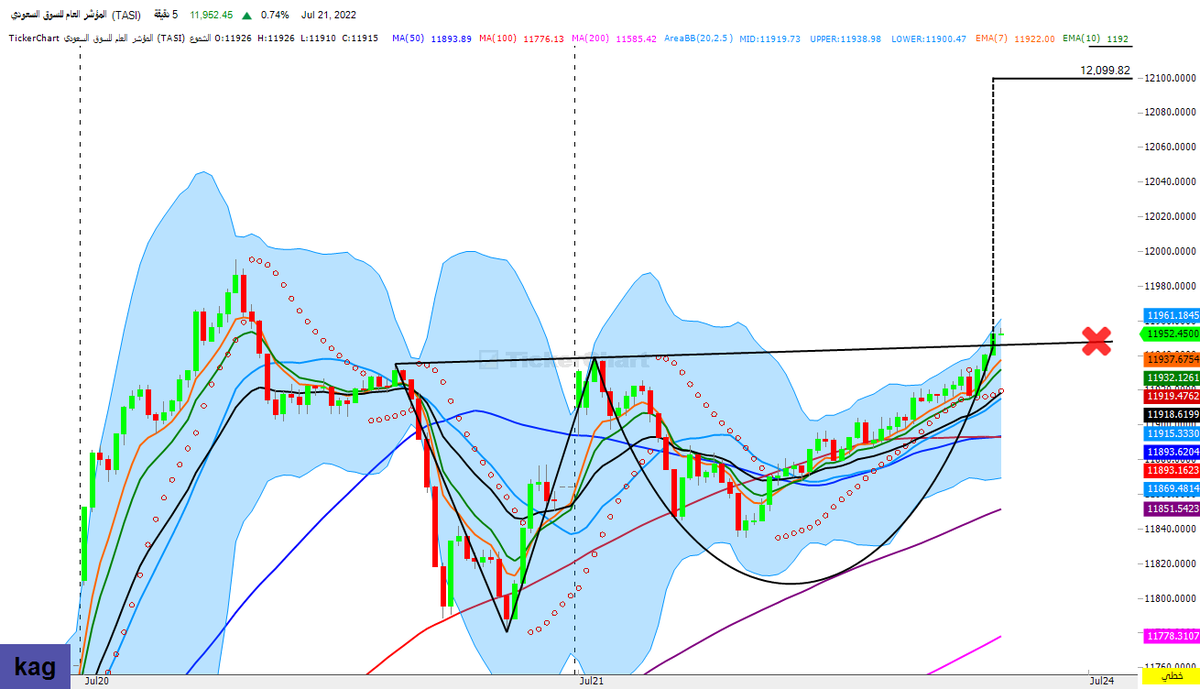1200x689 pixels.
Task: Click the Jul21 date on time axis
Action: click(x=591, y=680)
